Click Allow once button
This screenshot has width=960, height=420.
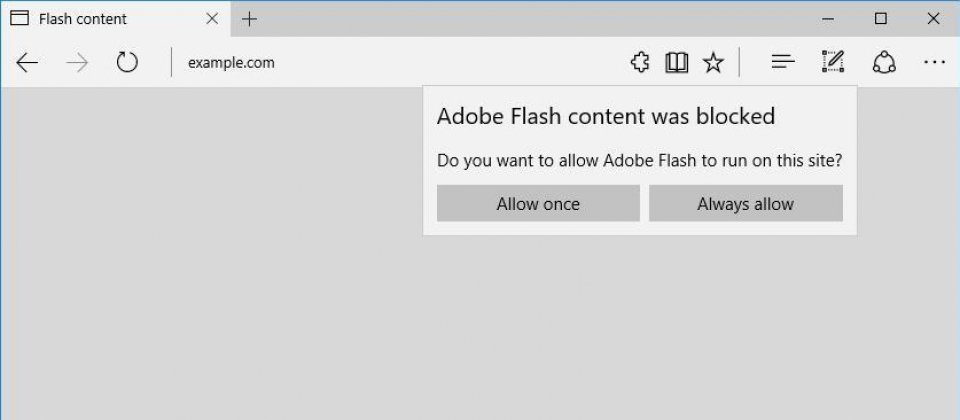(538, 203)
